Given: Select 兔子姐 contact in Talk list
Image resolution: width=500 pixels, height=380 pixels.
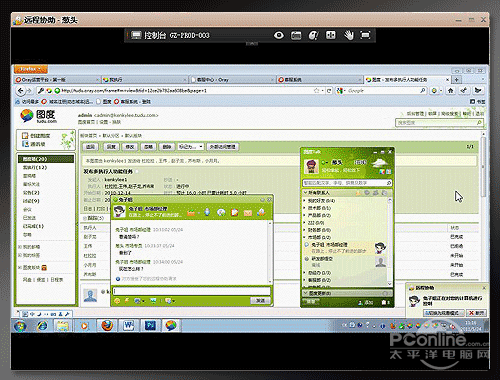Looking at the screenshot, I should (x=345, y=248).
